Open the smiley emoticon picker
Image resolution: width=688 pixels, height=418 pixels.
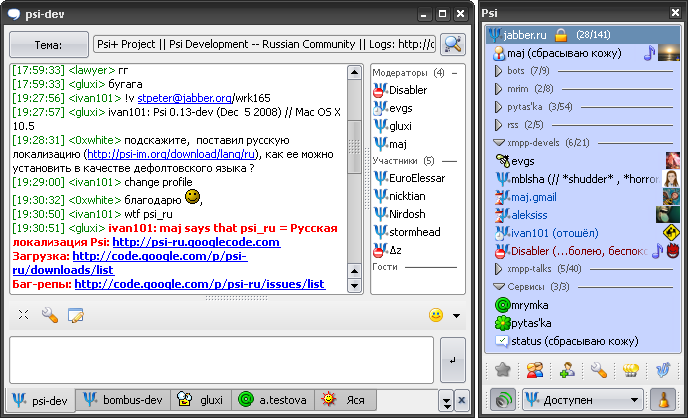click(x=436, y=316)
